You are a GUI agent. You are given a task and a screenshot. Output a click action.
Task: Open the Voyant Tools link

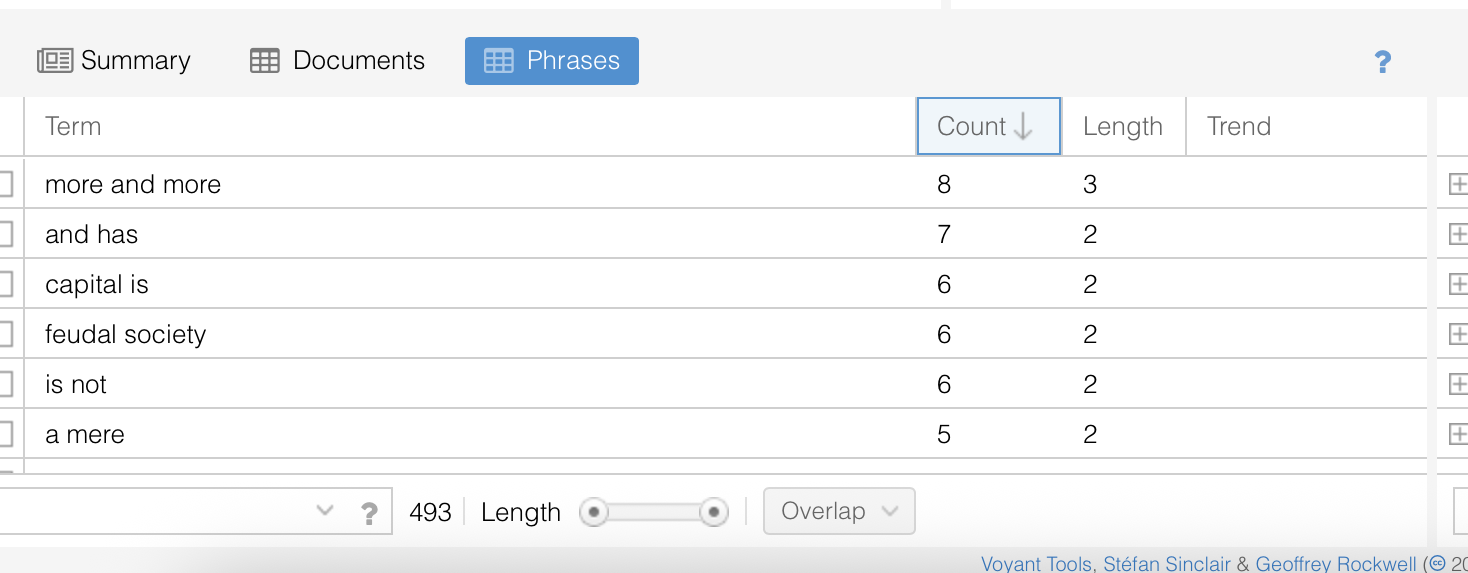[x=1036, y=564]
